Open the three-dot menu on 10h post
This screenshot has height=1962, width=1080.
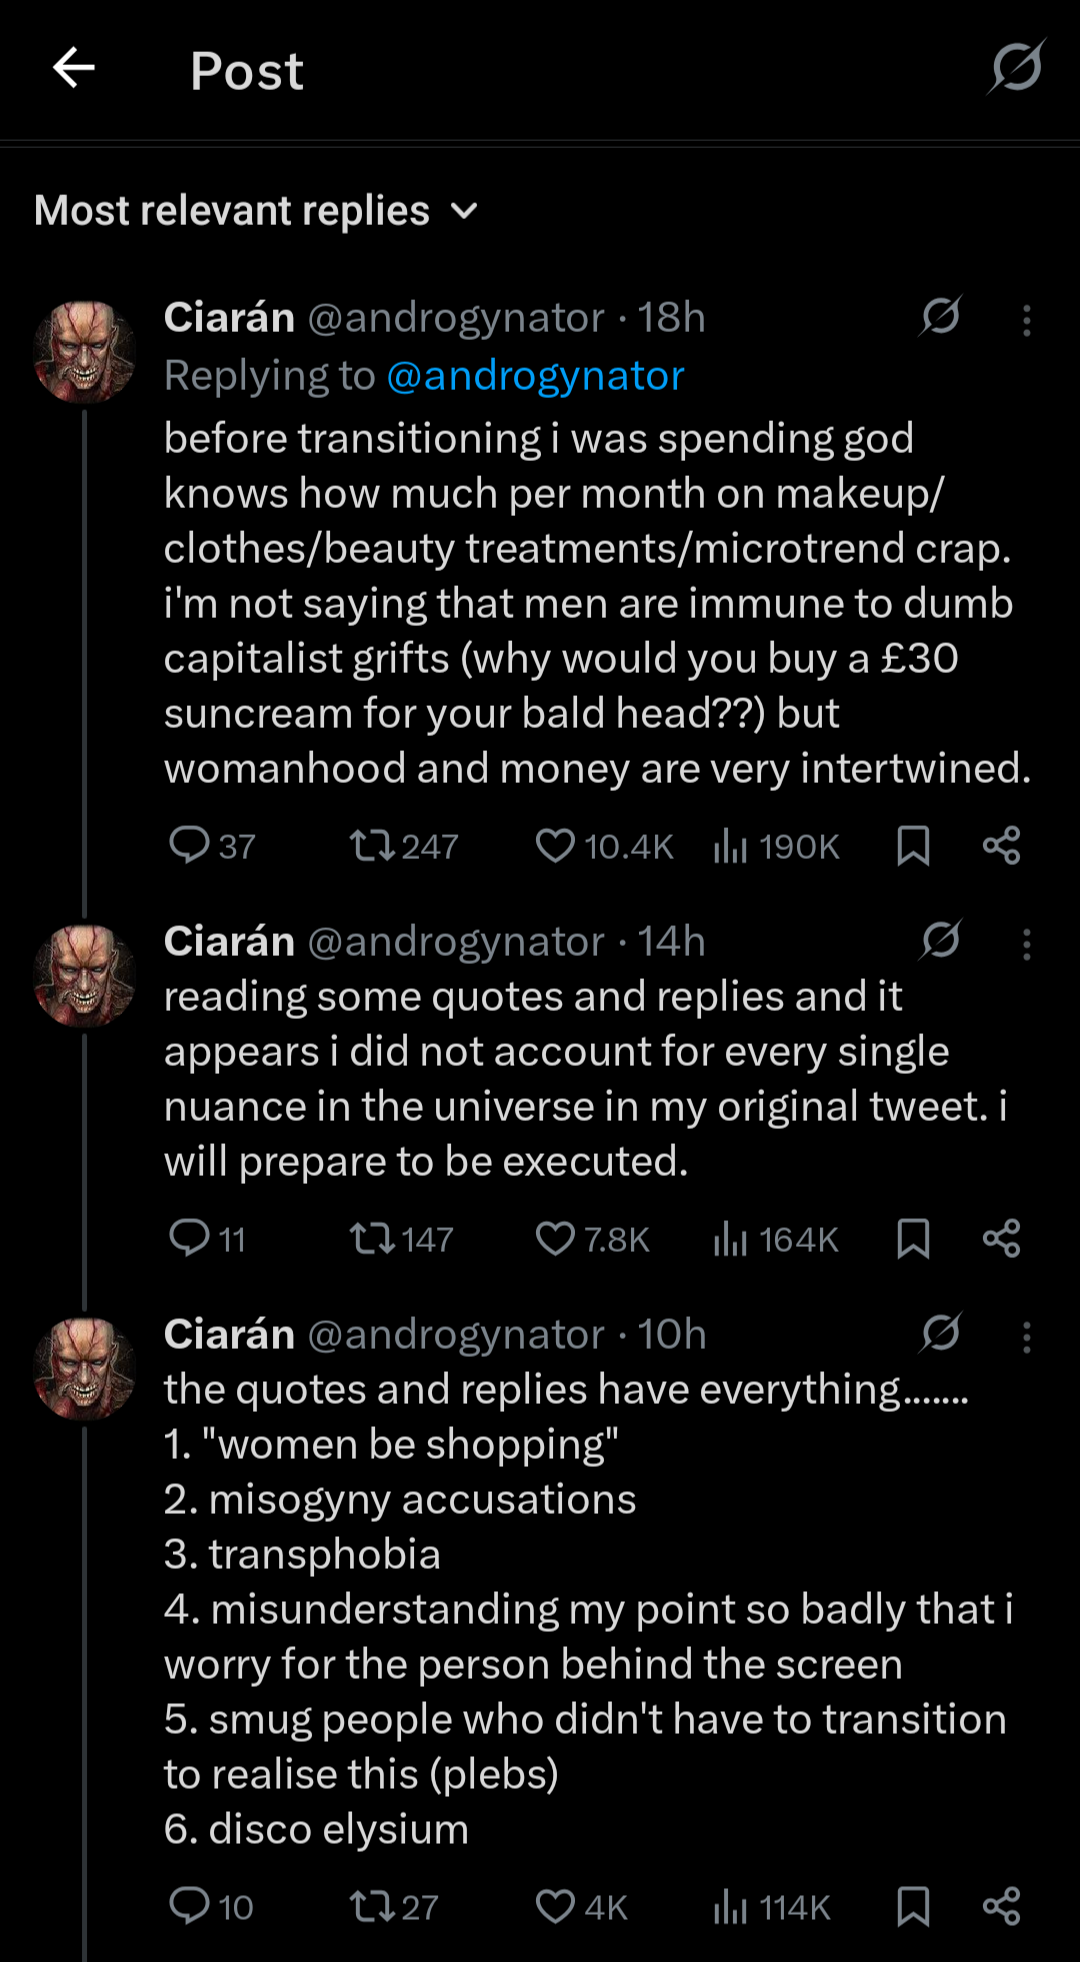click(1026, 1337)
